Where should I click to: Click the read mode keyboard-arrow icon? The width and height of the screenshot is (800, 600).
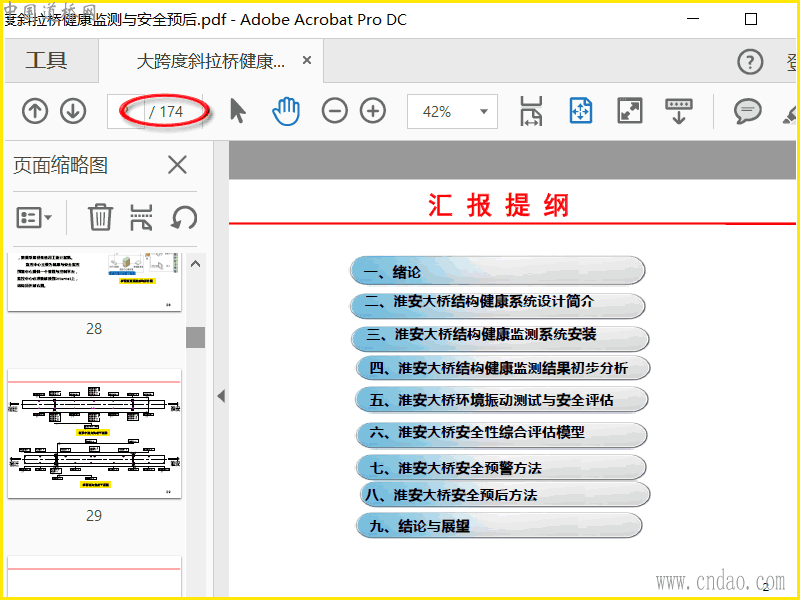(679, 111)
